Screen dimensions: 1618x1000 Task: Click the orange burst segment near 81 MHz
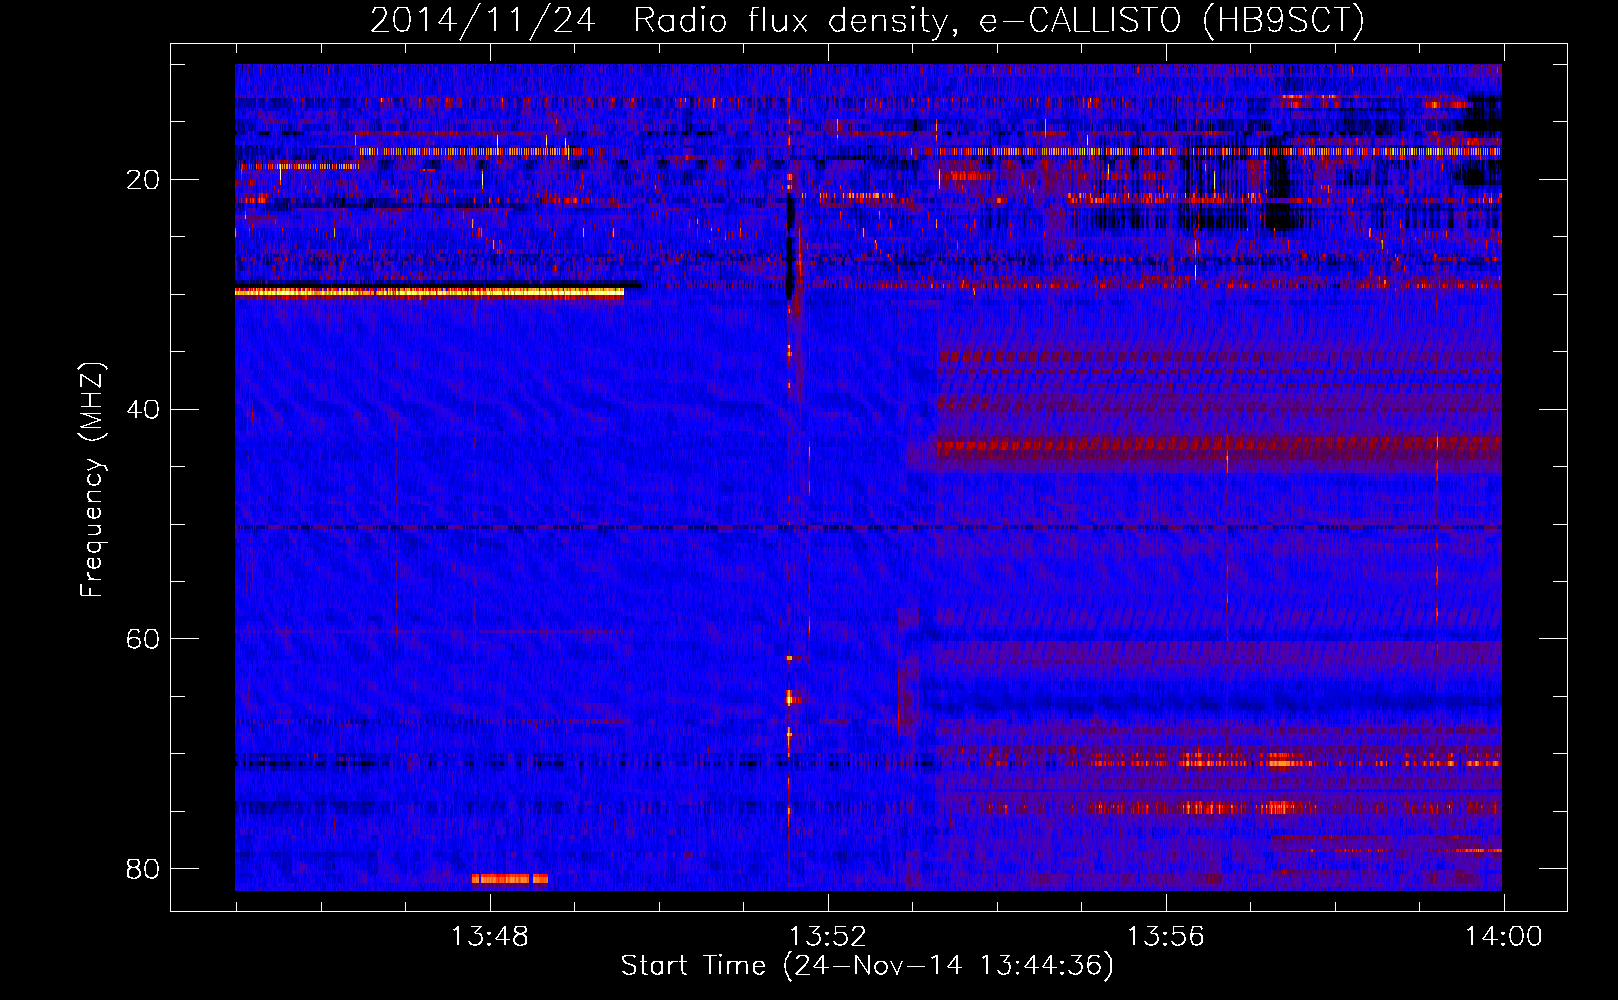tap(510, 879)
